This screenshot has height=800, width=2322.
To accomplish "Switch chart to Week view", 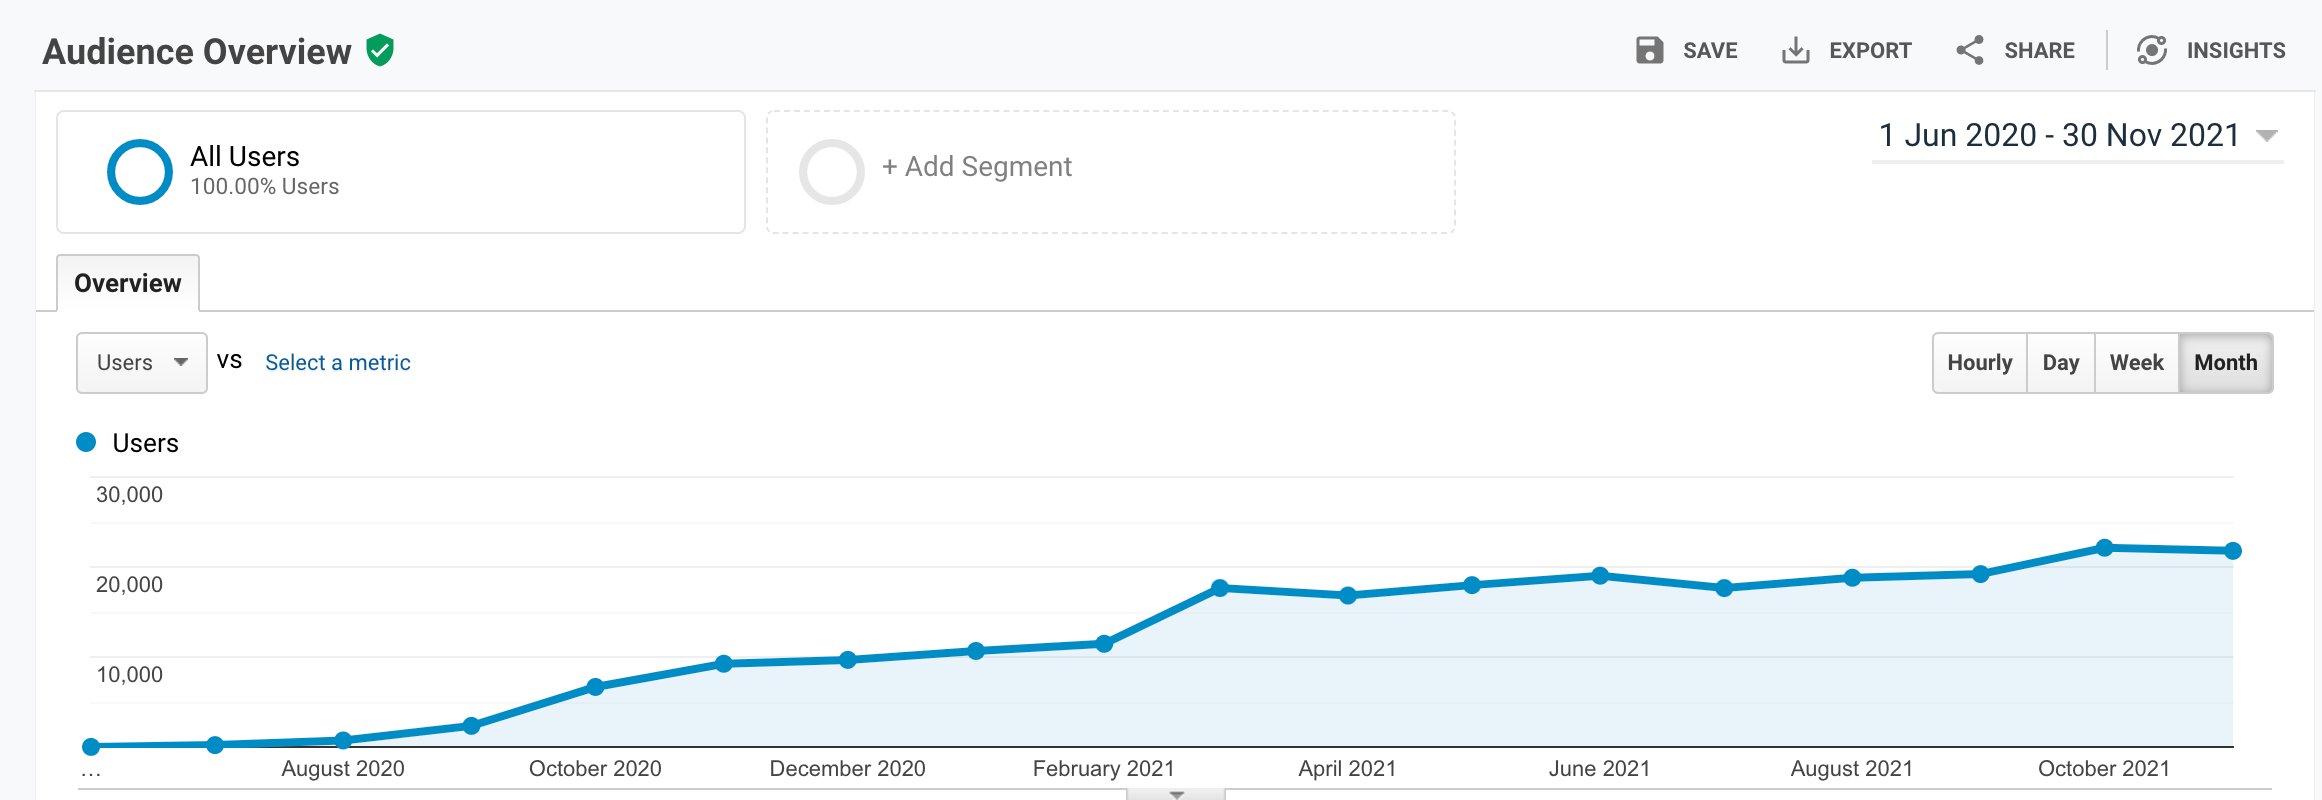I will pos(2137,363).
